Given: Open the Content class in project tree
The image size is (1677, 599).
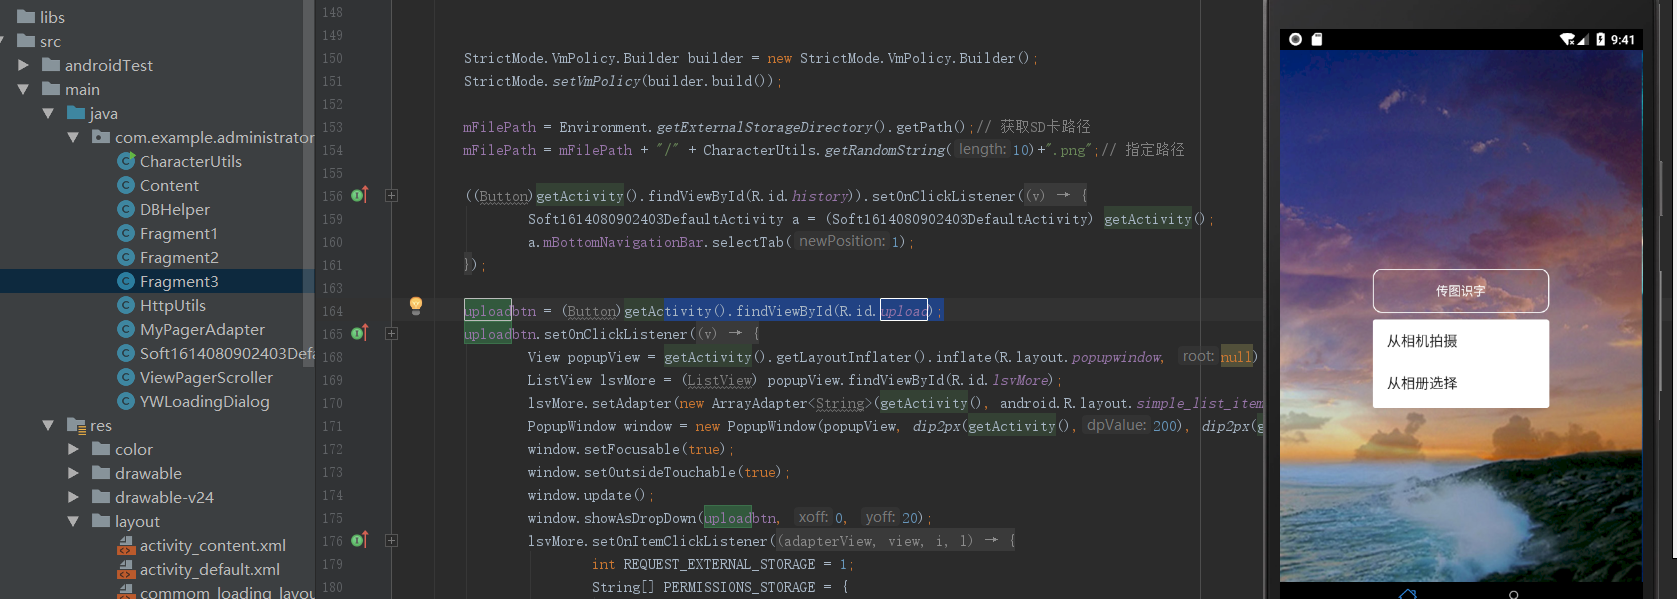Looking at the screenshot, I should (169, 185).
